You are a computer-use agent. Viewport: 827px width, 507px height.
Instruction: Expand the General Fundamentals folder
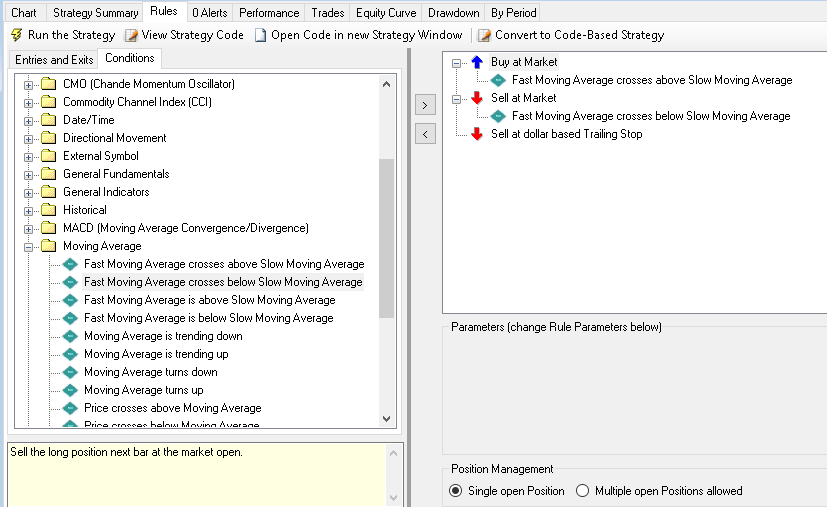[x=29, y=174]
